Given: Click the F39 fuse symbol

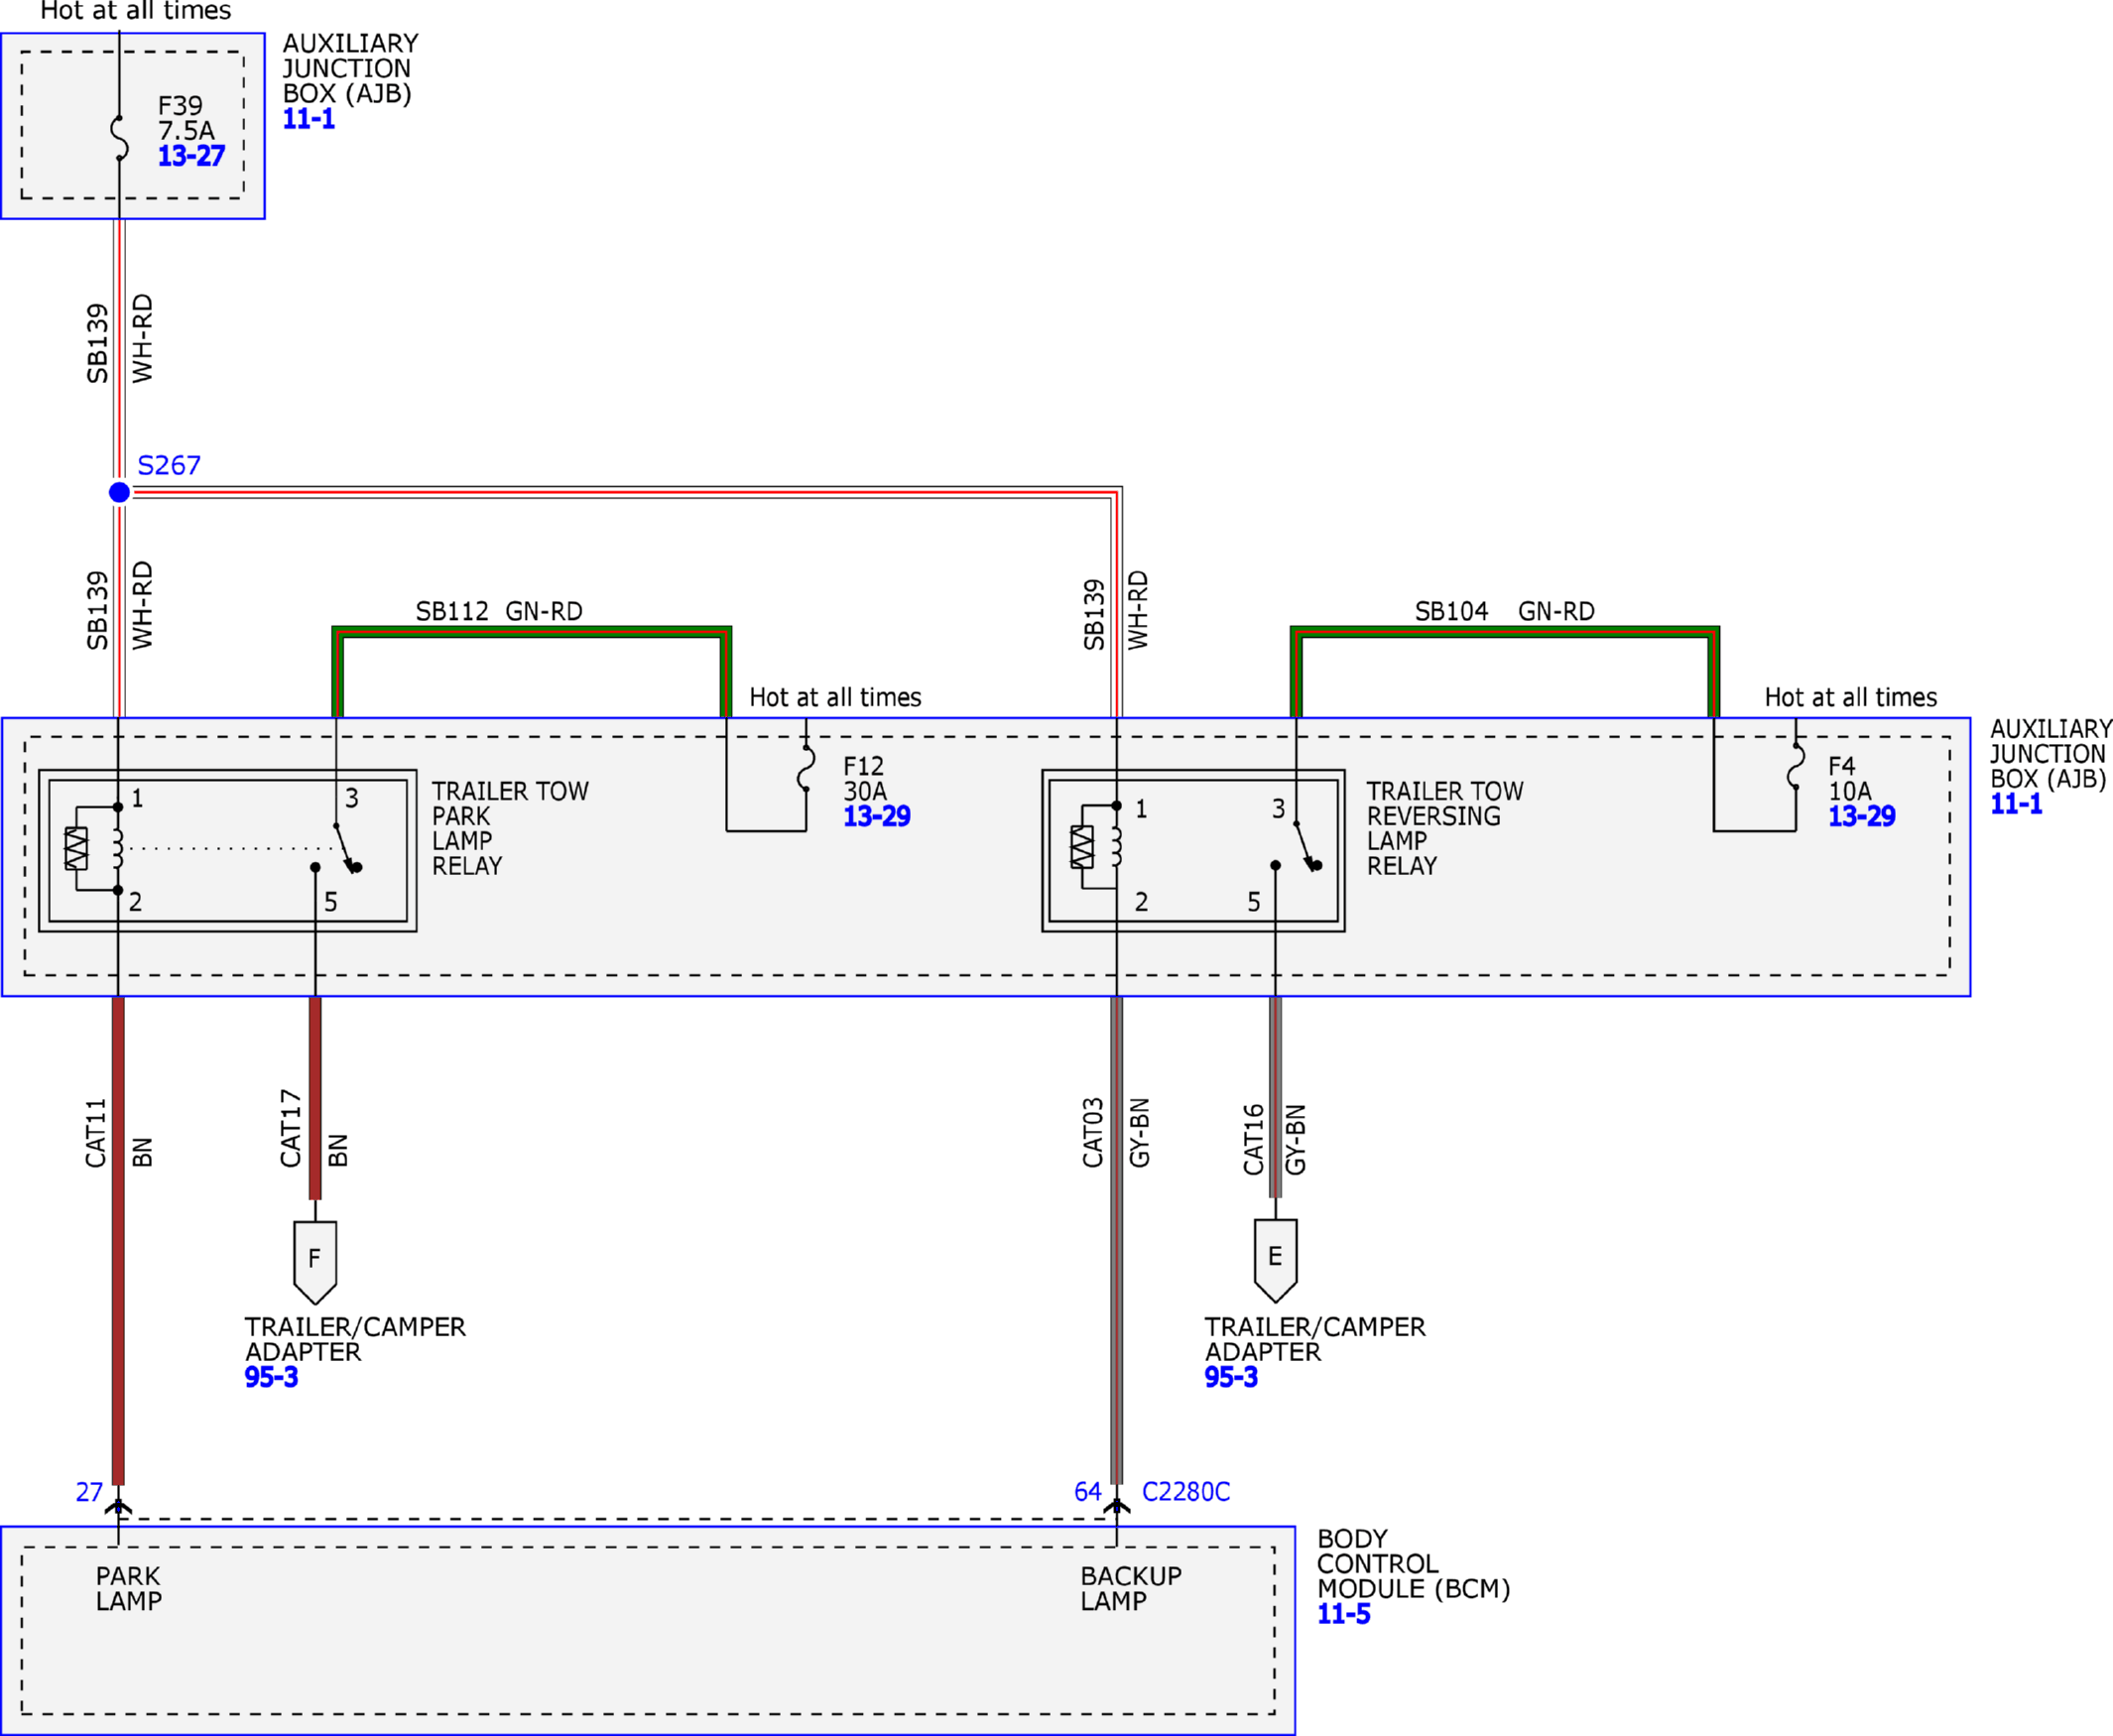Looking at the screenshot, I should pyautogui.click(x=119, y=138).
